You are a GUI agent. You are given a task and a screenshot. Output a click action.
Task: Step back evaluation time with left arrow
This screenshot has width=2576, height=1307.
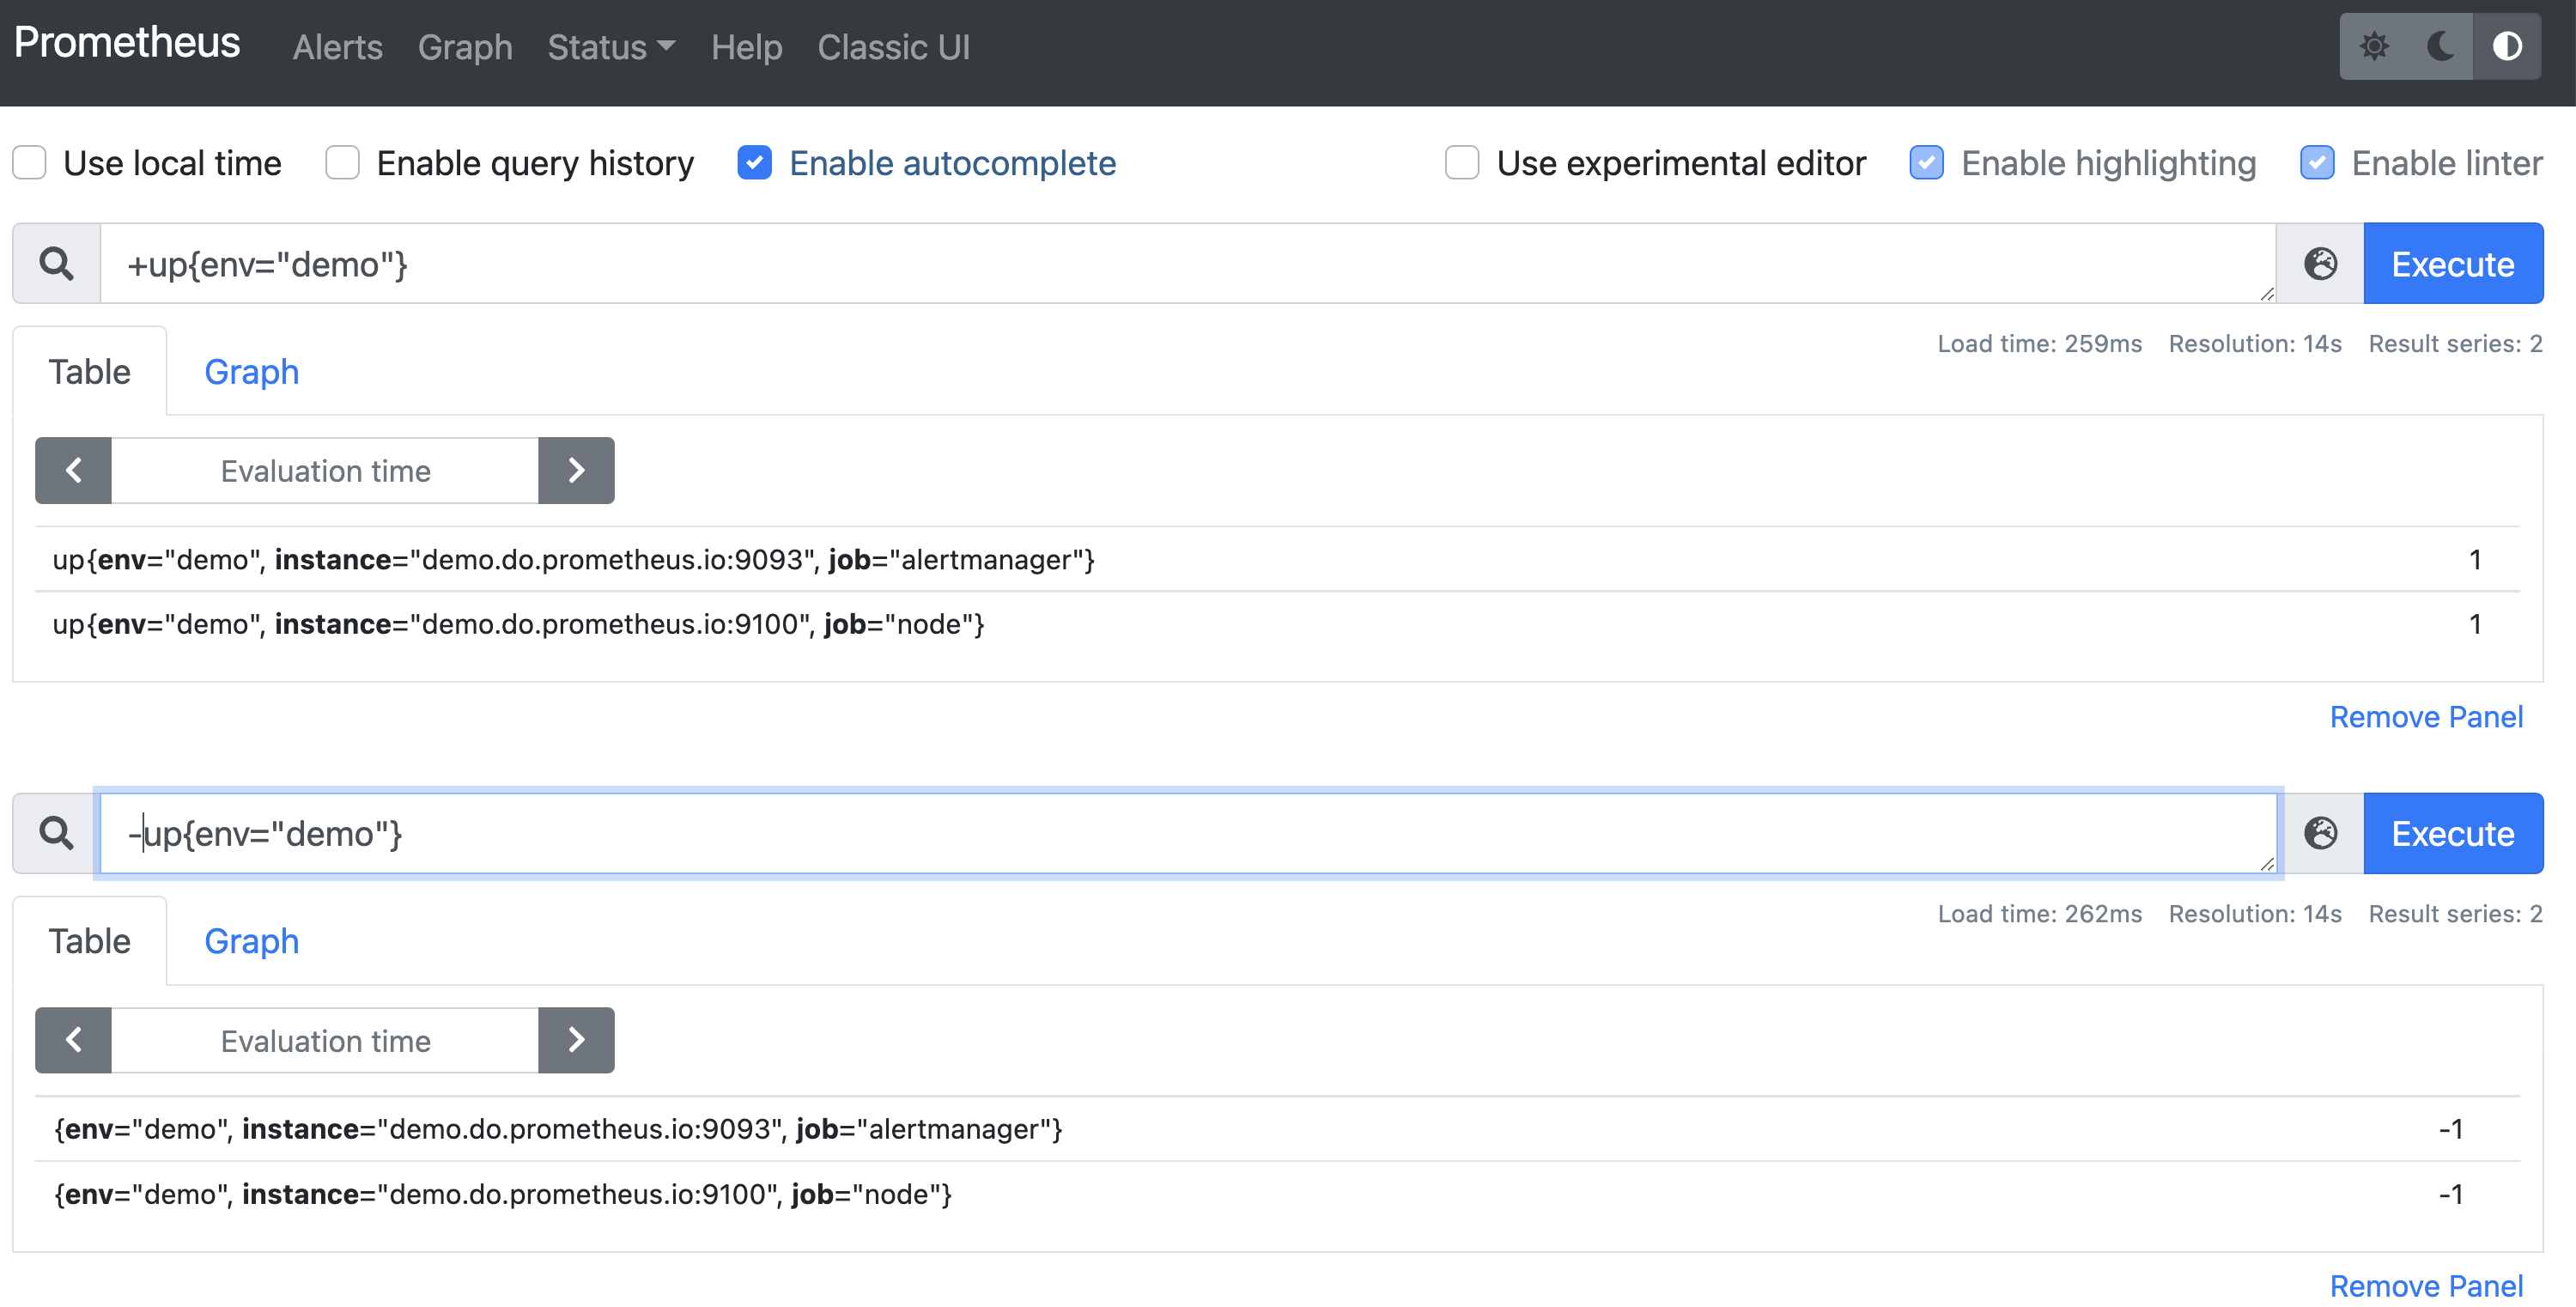[73, 470]
